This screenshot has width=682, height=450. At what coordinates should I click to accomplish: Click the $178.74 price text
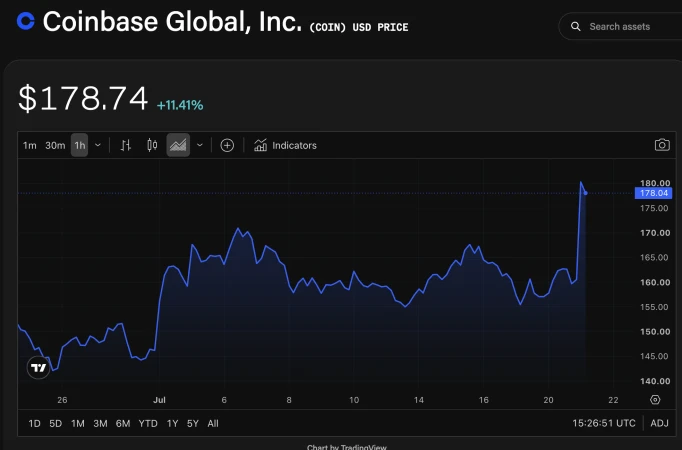point(83,99)
